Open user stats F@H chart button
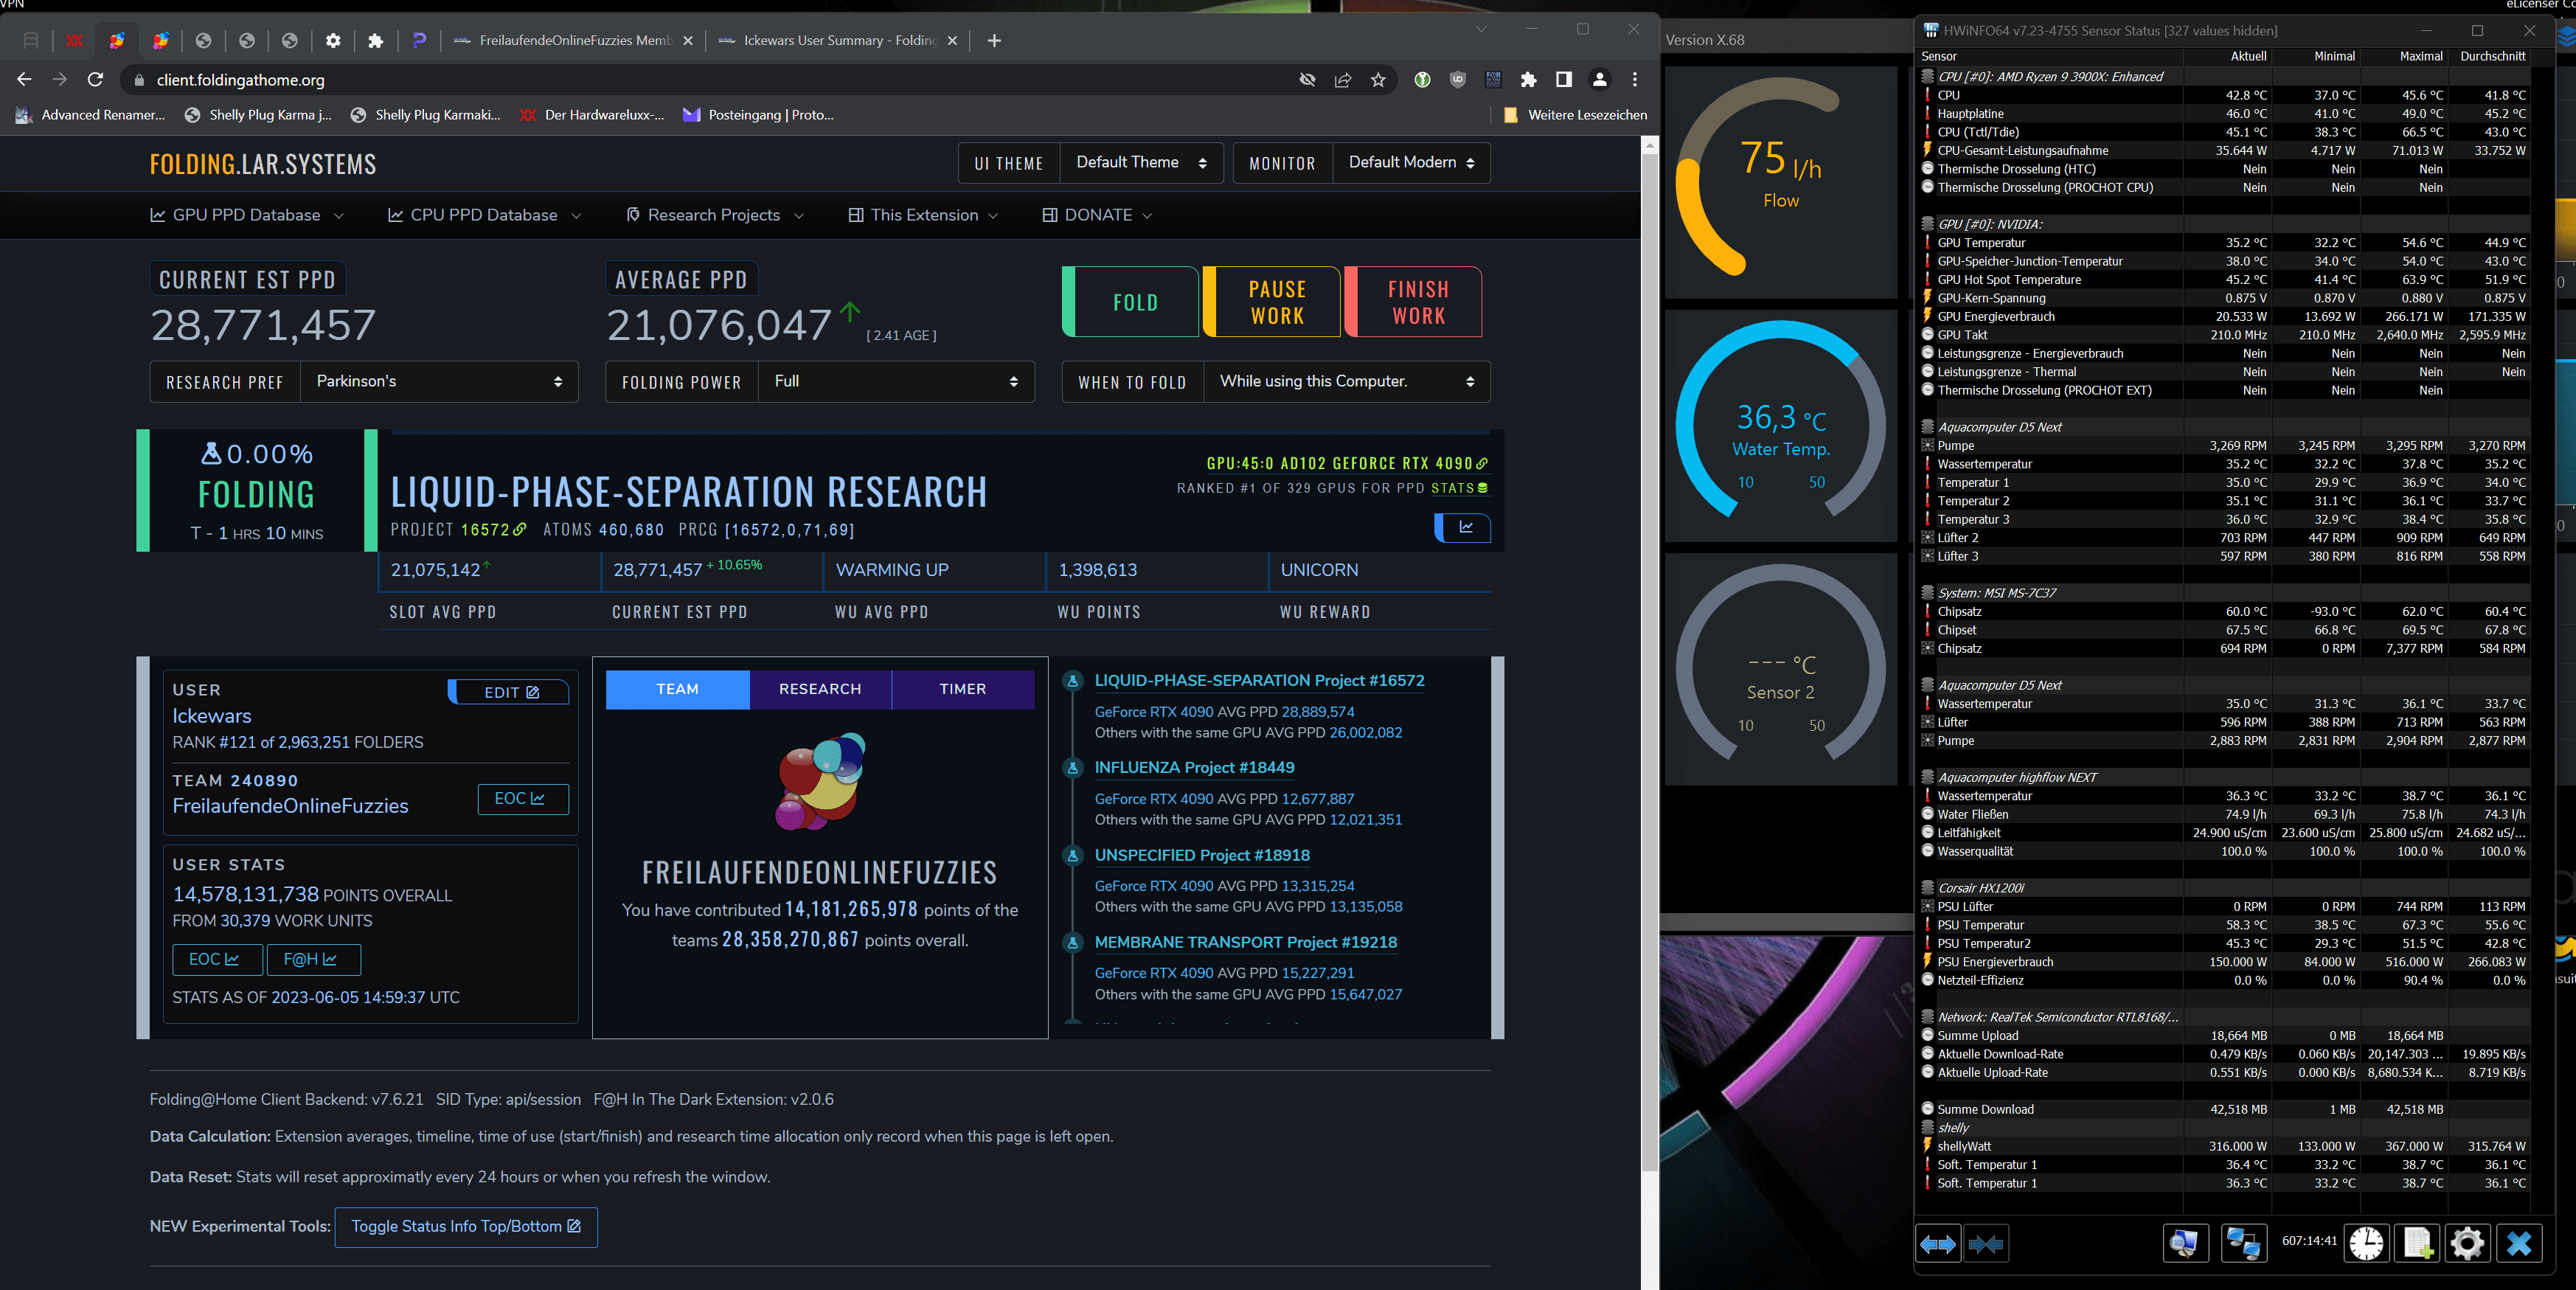The image size is (2576, 1290). coord(313,959)
